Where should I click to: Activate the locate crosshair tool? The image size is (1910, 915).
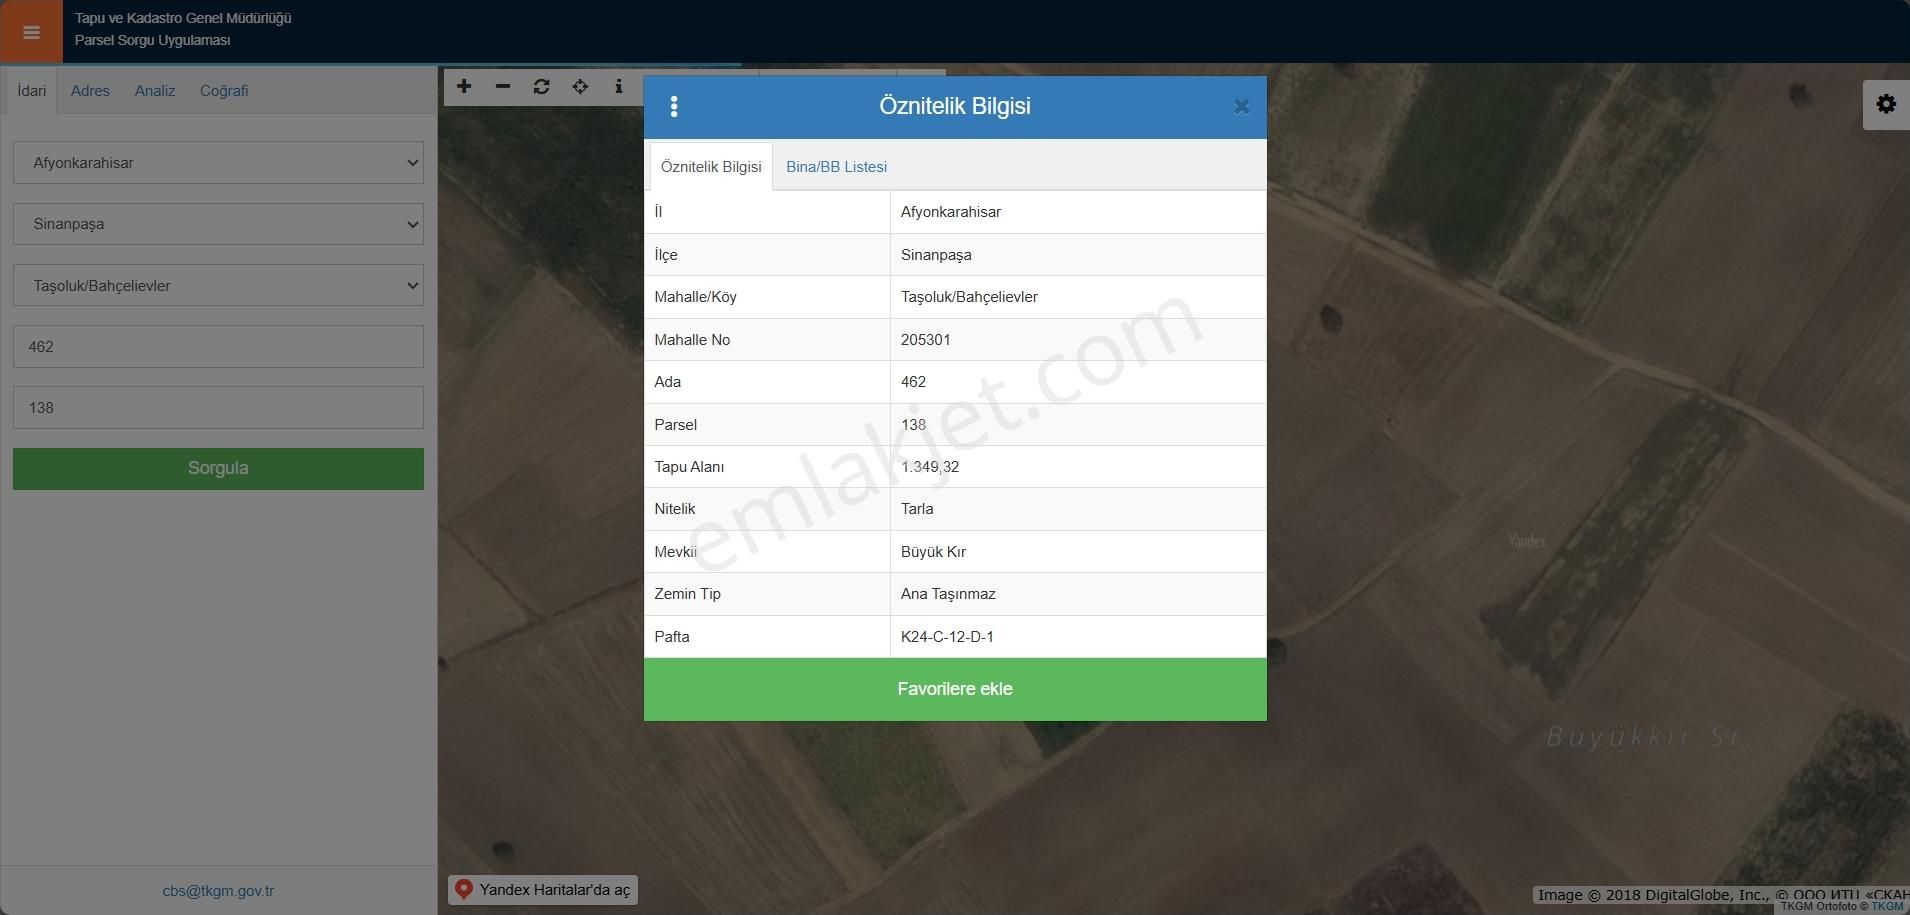tap(580, 87)
